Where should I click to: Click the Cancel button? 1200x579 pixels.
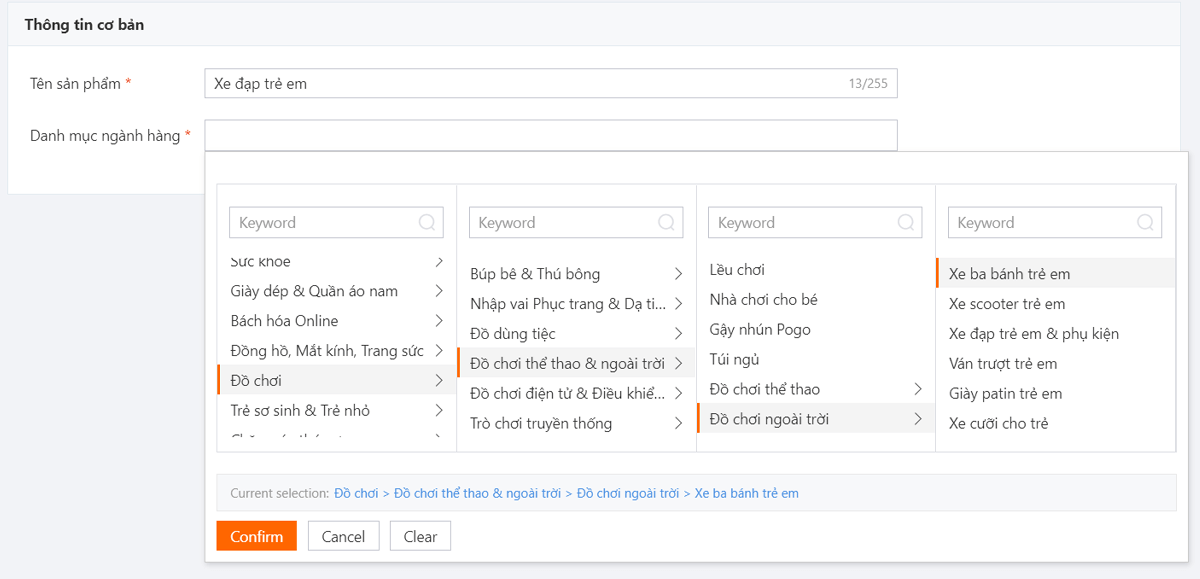point(343,537)
